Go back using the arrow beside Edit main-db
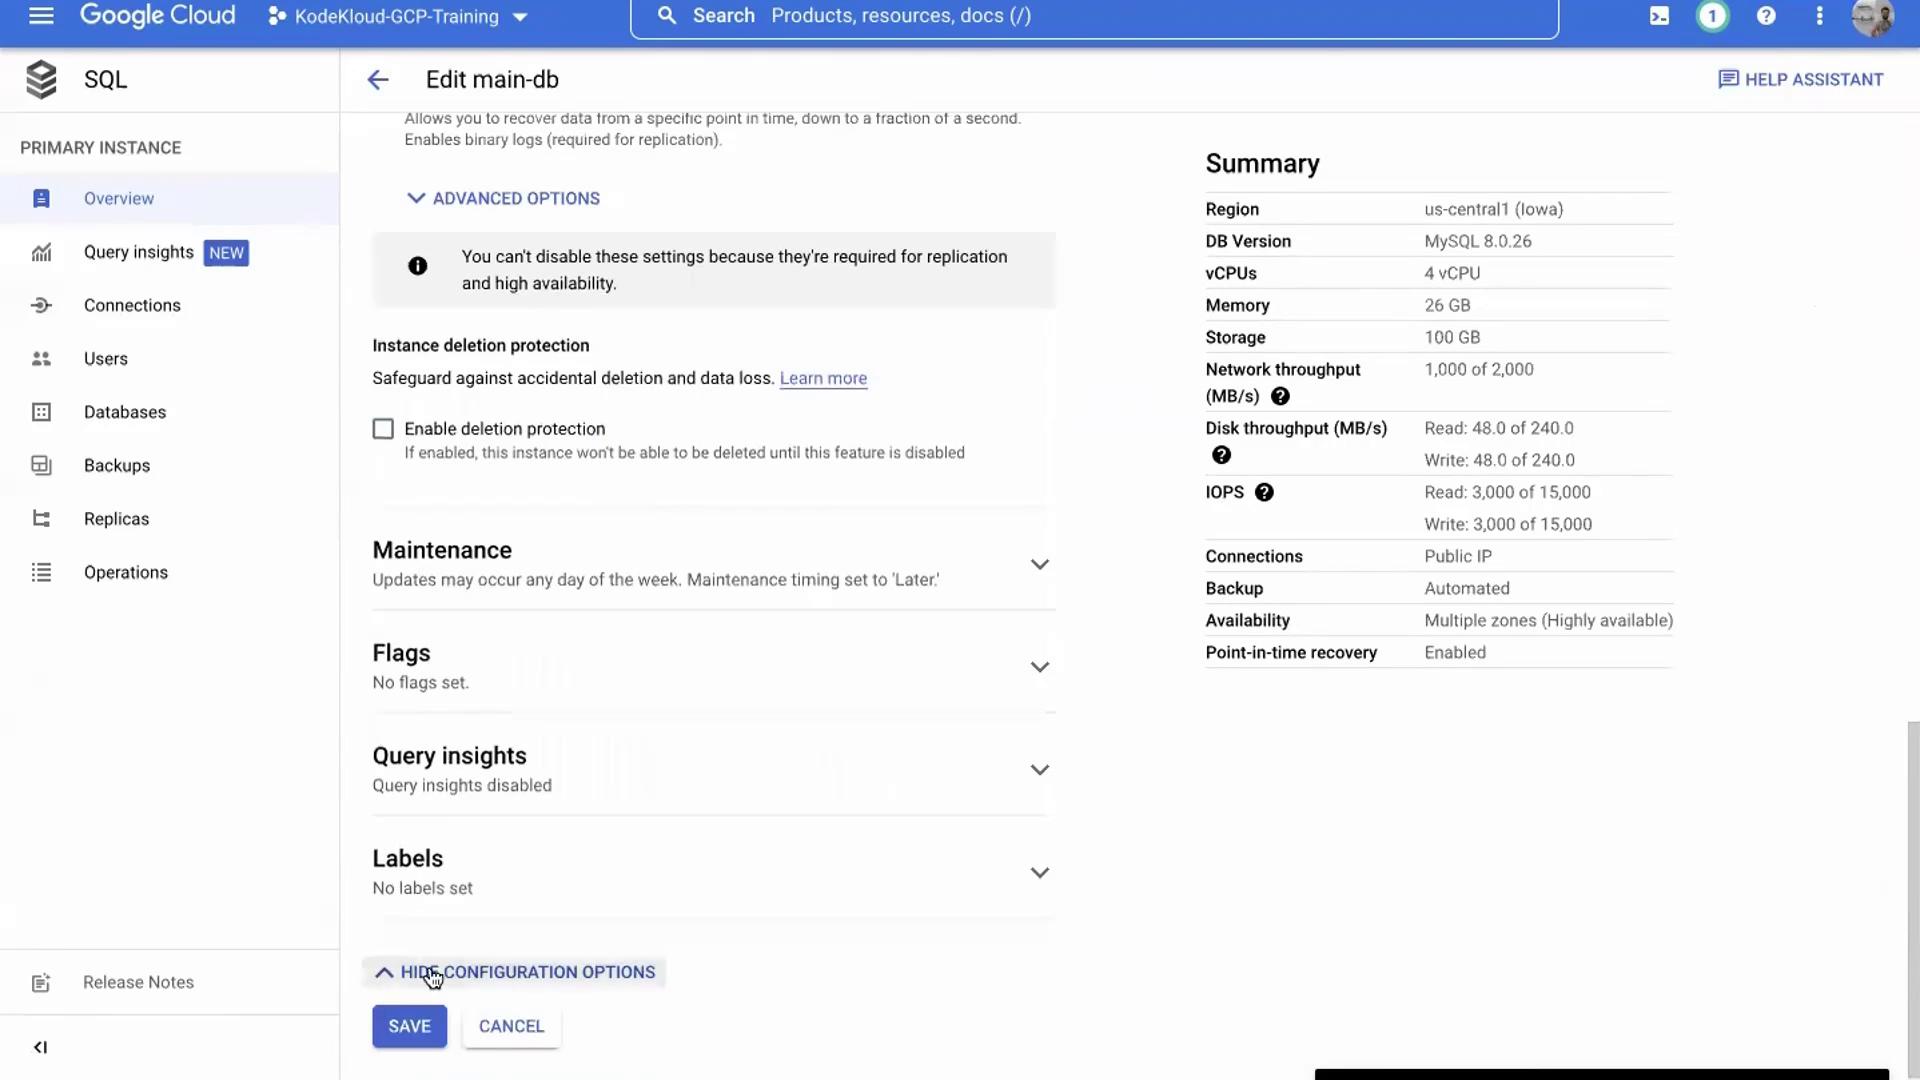 pos(377,80)
